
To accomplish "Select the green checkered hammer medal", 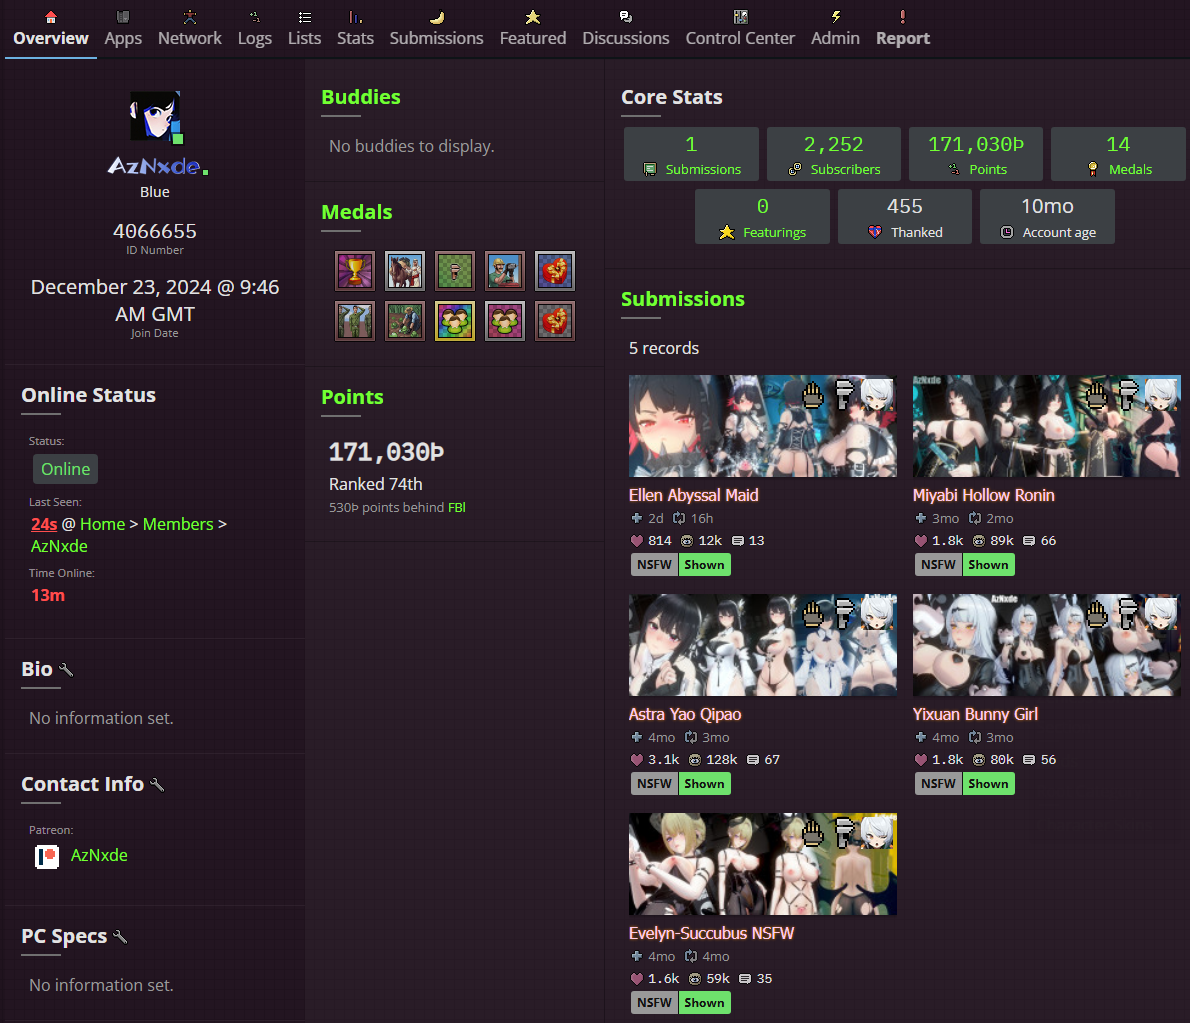I will (x=455, y=271).
